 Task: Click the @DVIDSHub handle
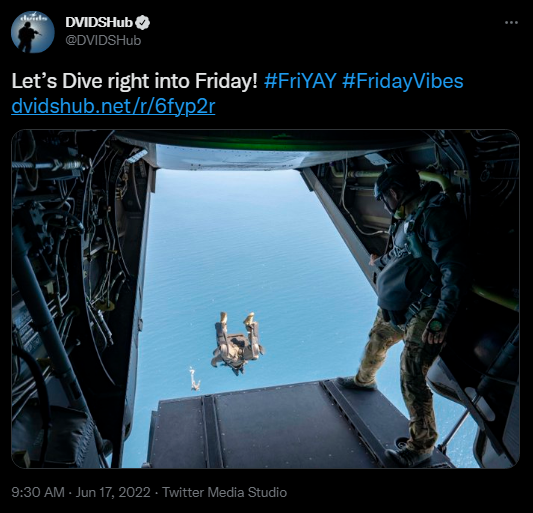click(x=103, y=40)
